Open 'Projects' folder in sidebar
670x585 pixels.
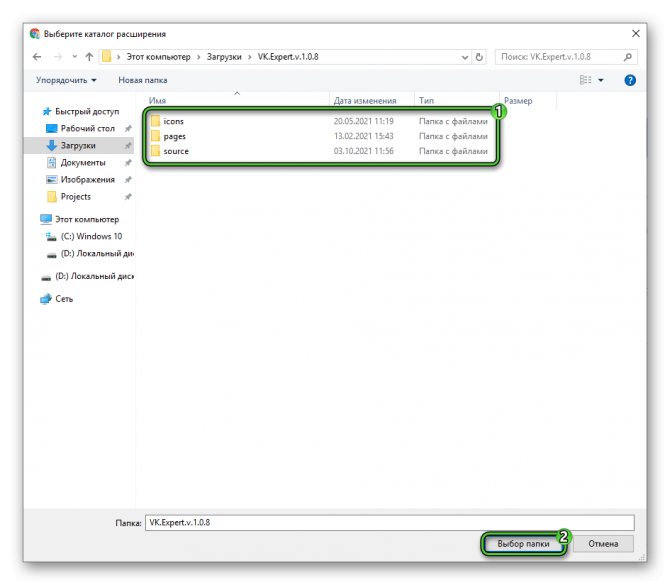coord(76,197)
